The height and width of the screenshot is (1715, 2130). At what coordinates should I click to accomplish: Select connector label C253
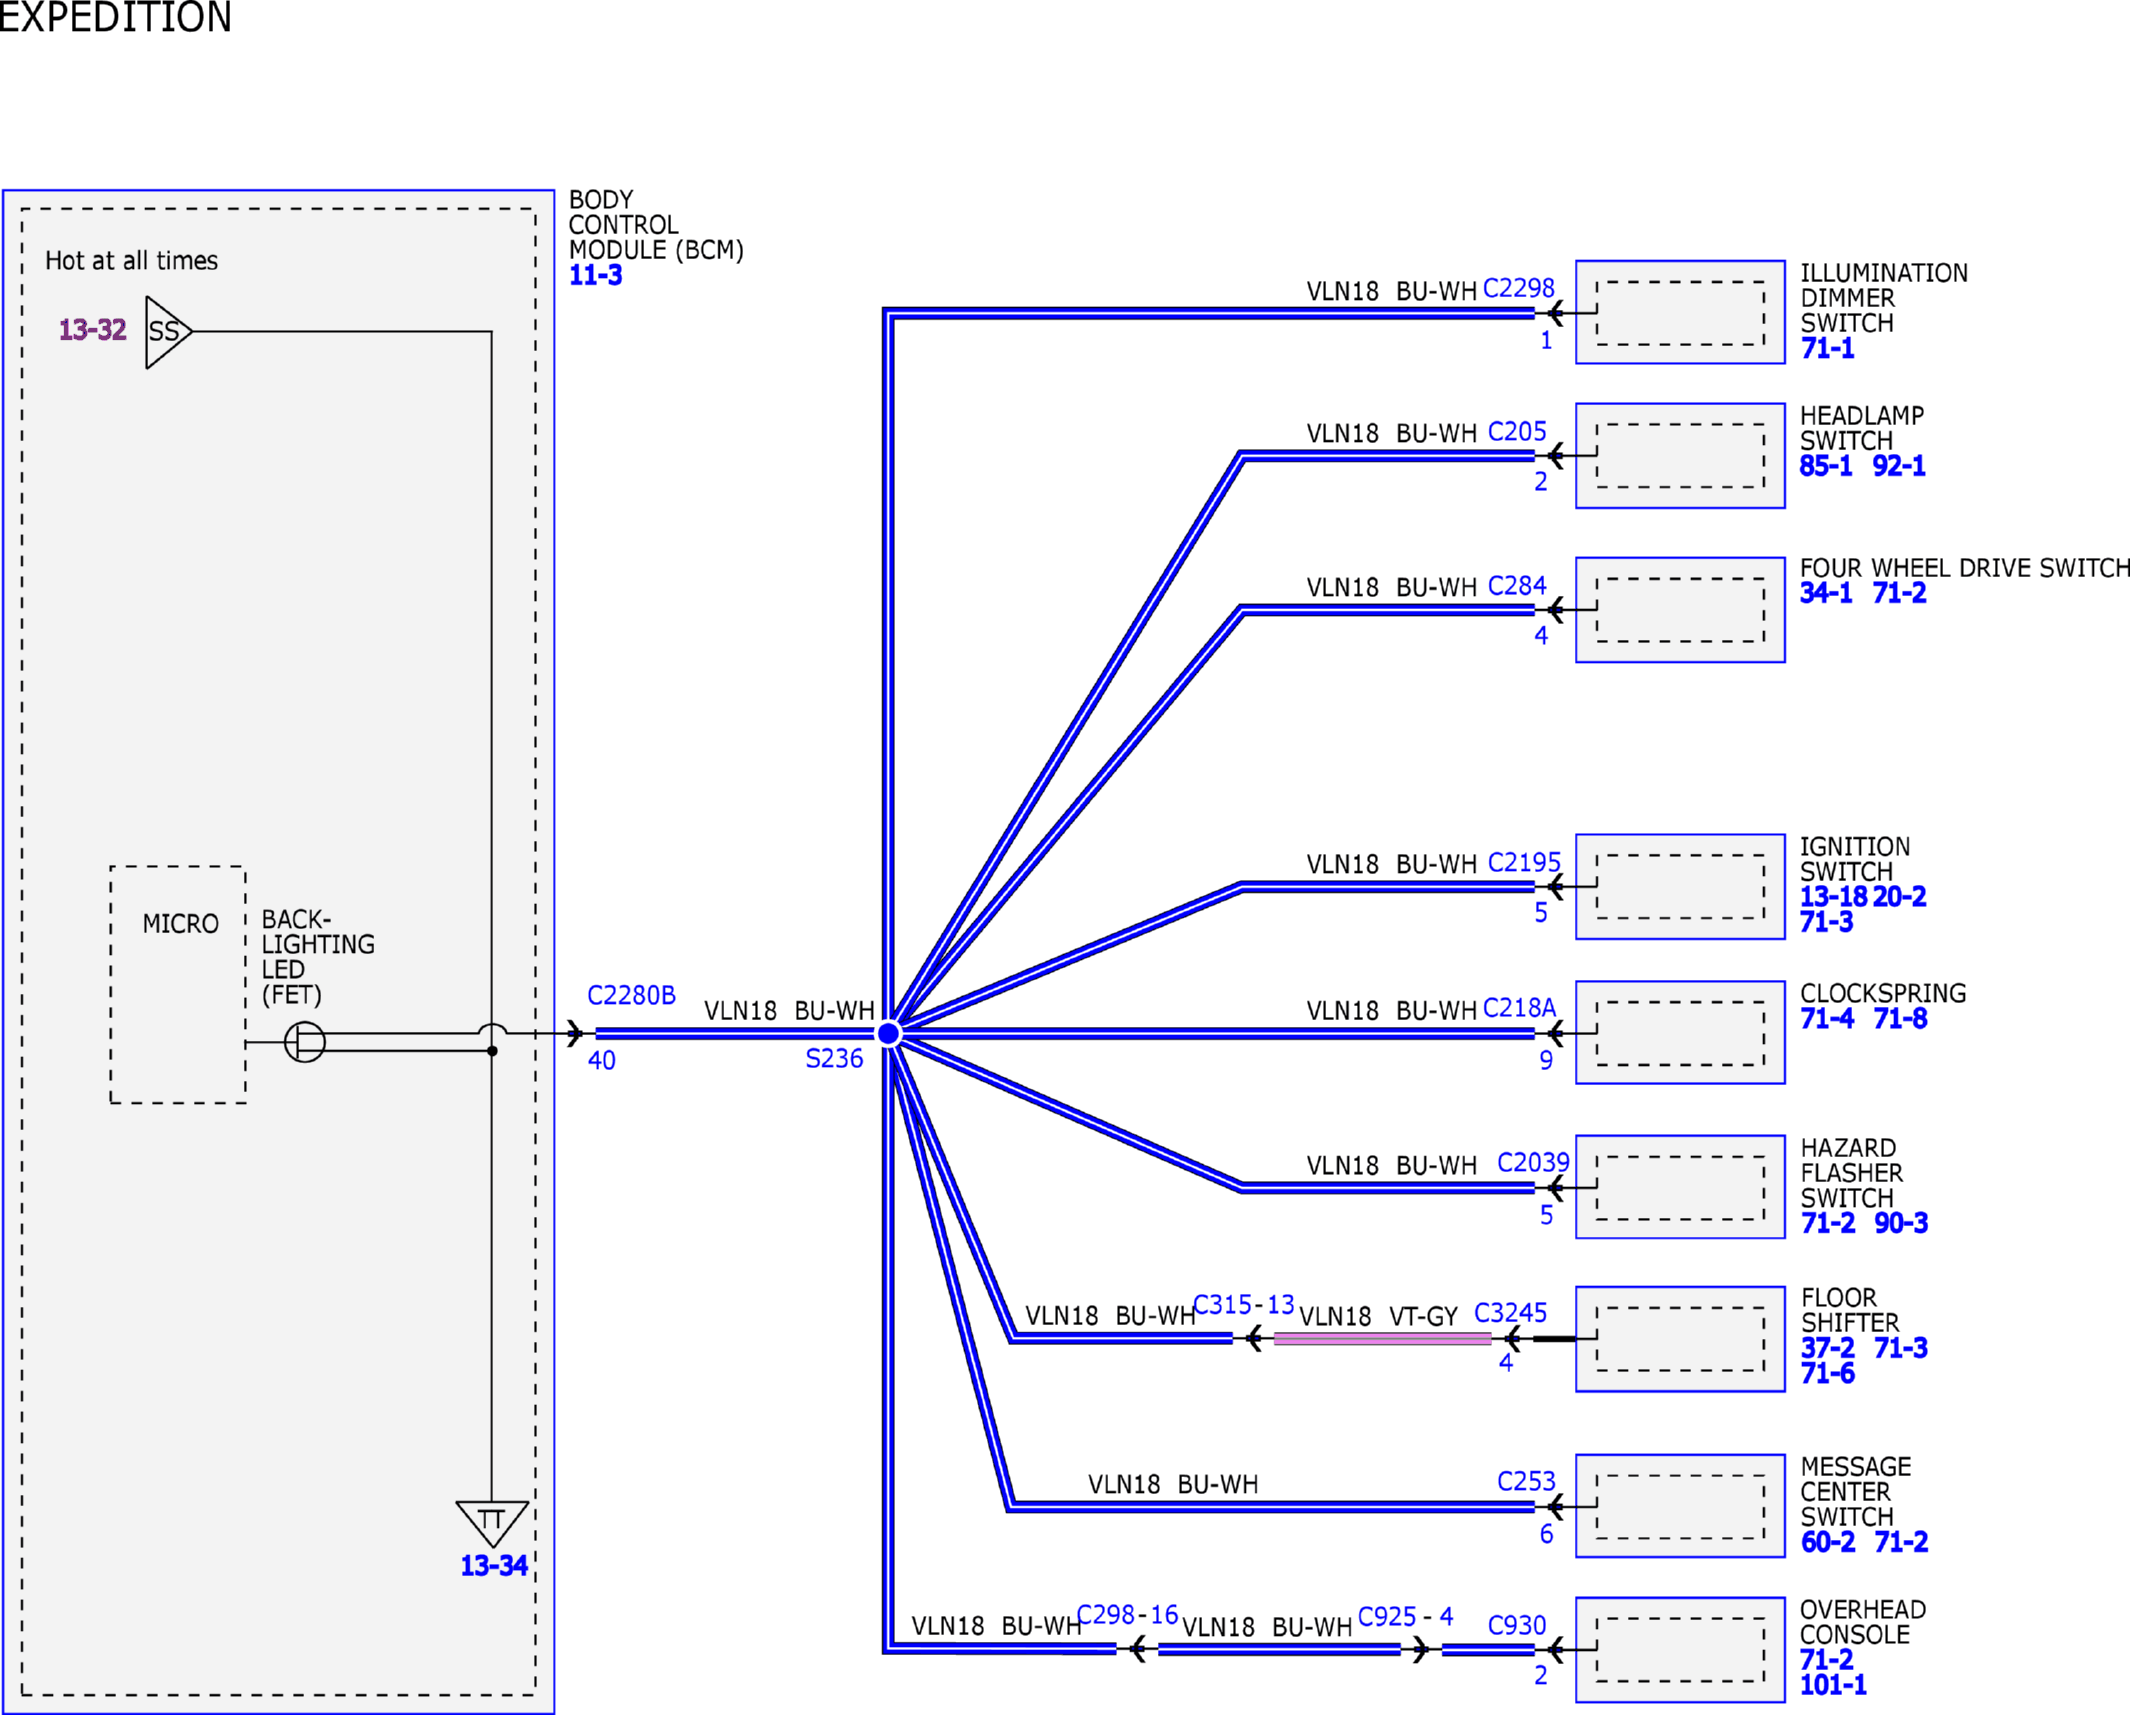pyautogui.click(x=1526, y=1481)
